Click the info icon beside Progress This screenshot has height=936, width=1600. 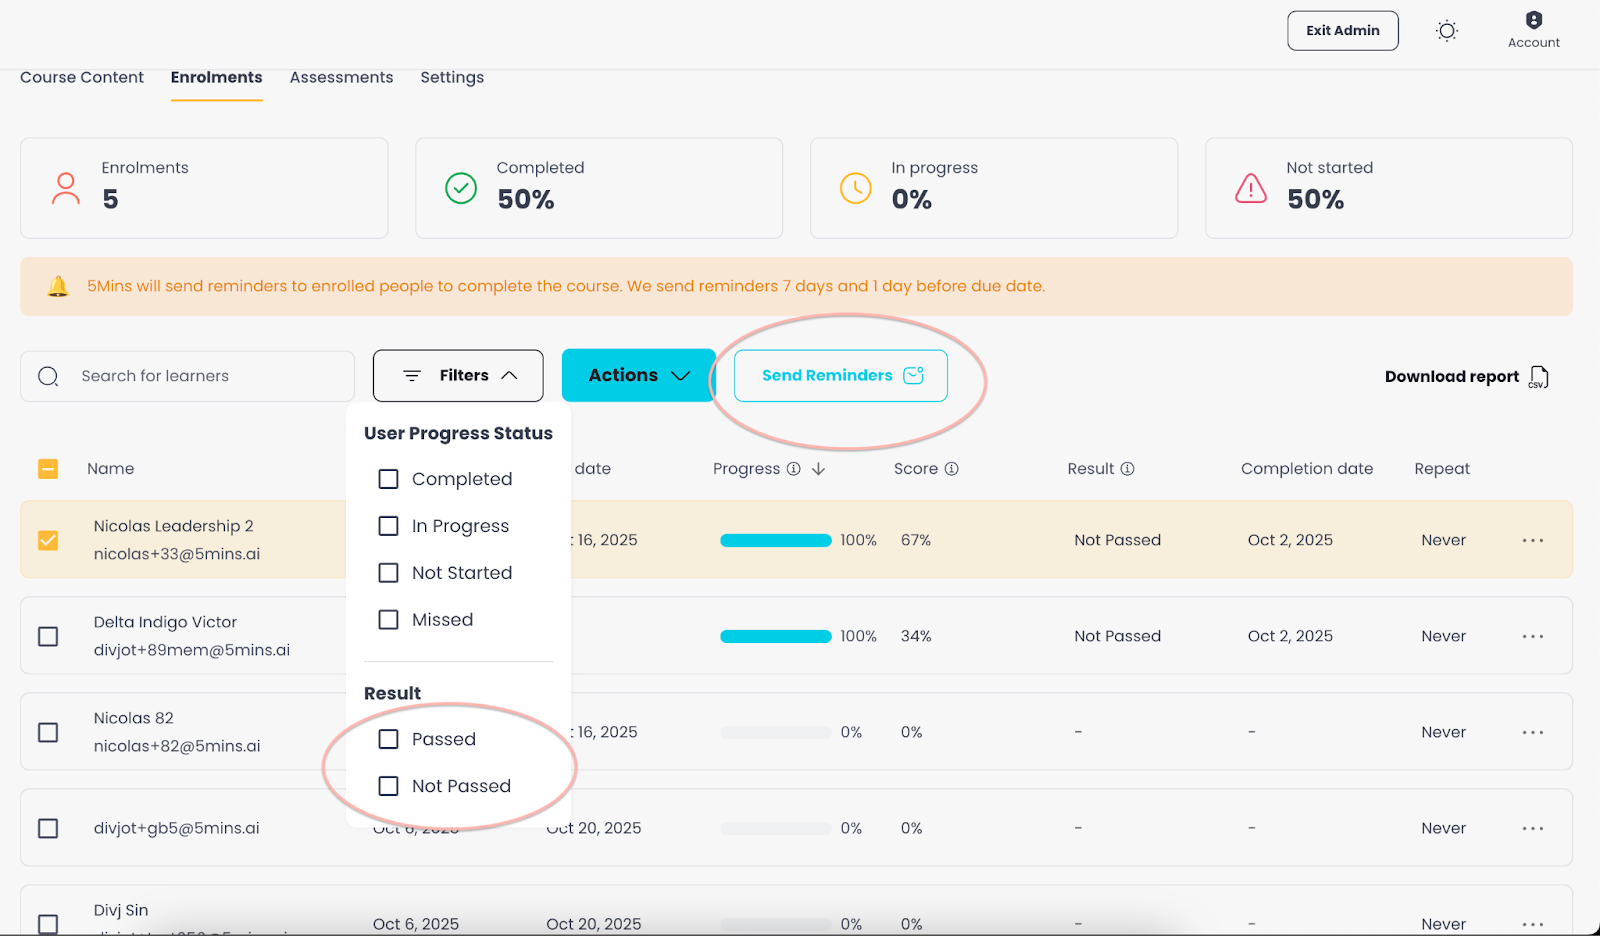(793, 469)
